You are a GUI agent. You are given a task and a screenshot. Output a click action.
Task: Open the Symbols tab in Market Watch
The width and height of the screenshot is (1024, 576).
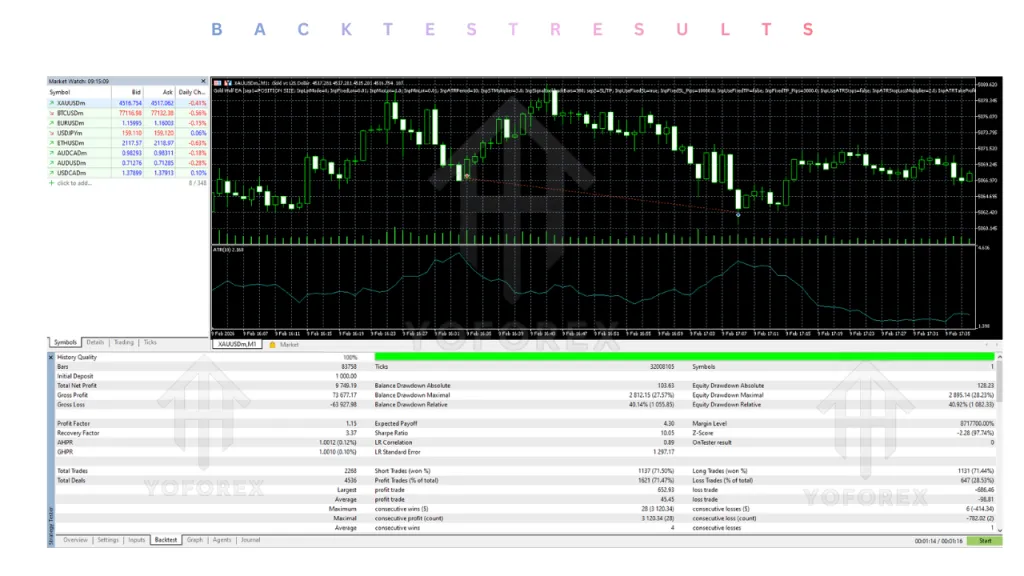coord(65,342)
